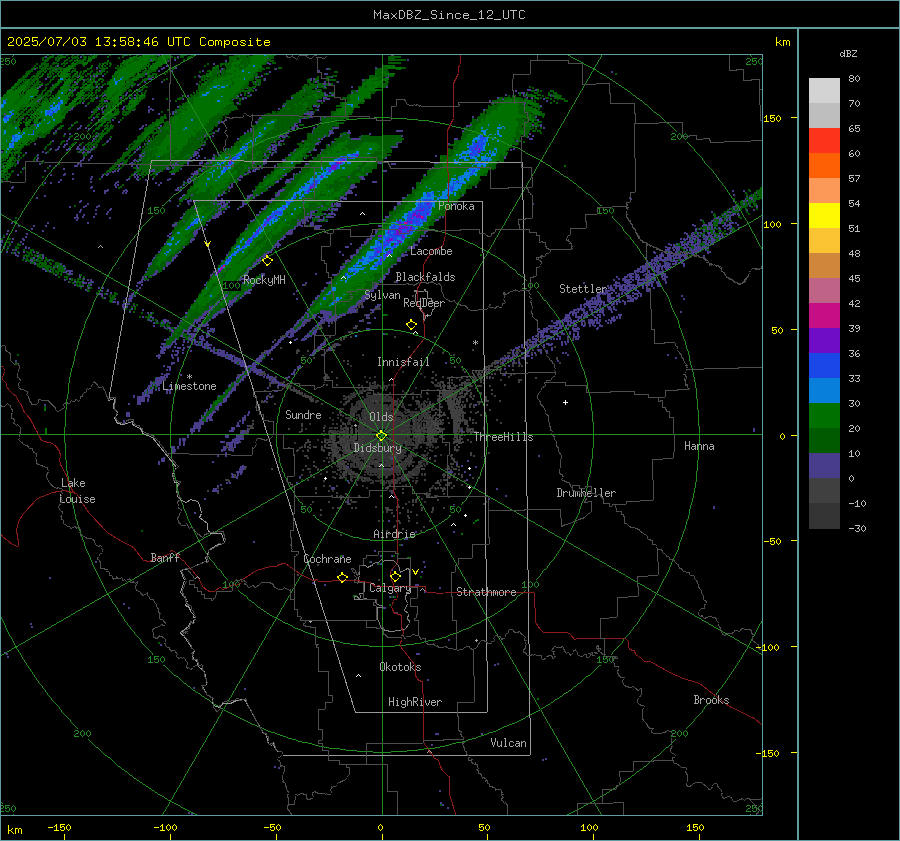The image size is (900, 841).
Task: Click the Lacombe city label
Action: [x=431, y=251]
